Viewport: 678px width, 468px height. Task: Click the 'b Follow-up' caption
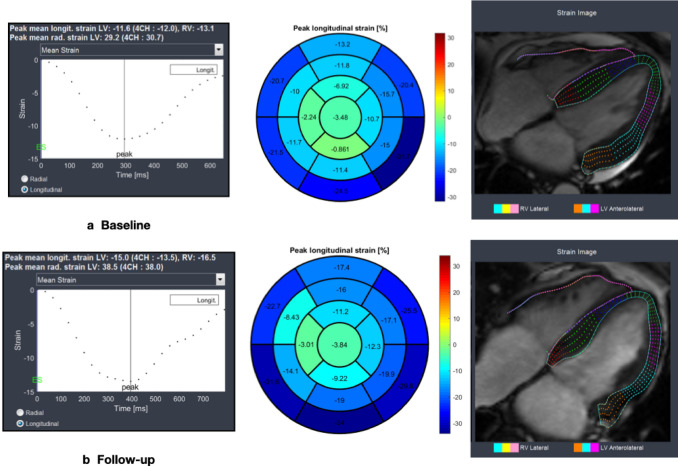coord(118,459)
